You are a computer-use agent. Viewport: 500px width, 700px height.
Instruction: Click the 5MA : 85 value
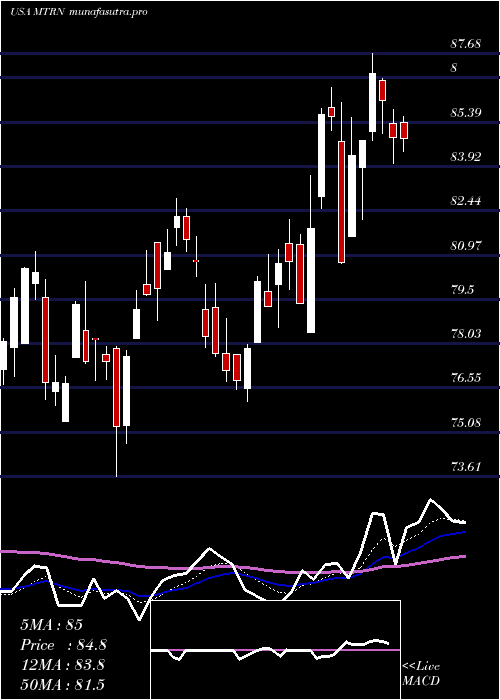51,625
